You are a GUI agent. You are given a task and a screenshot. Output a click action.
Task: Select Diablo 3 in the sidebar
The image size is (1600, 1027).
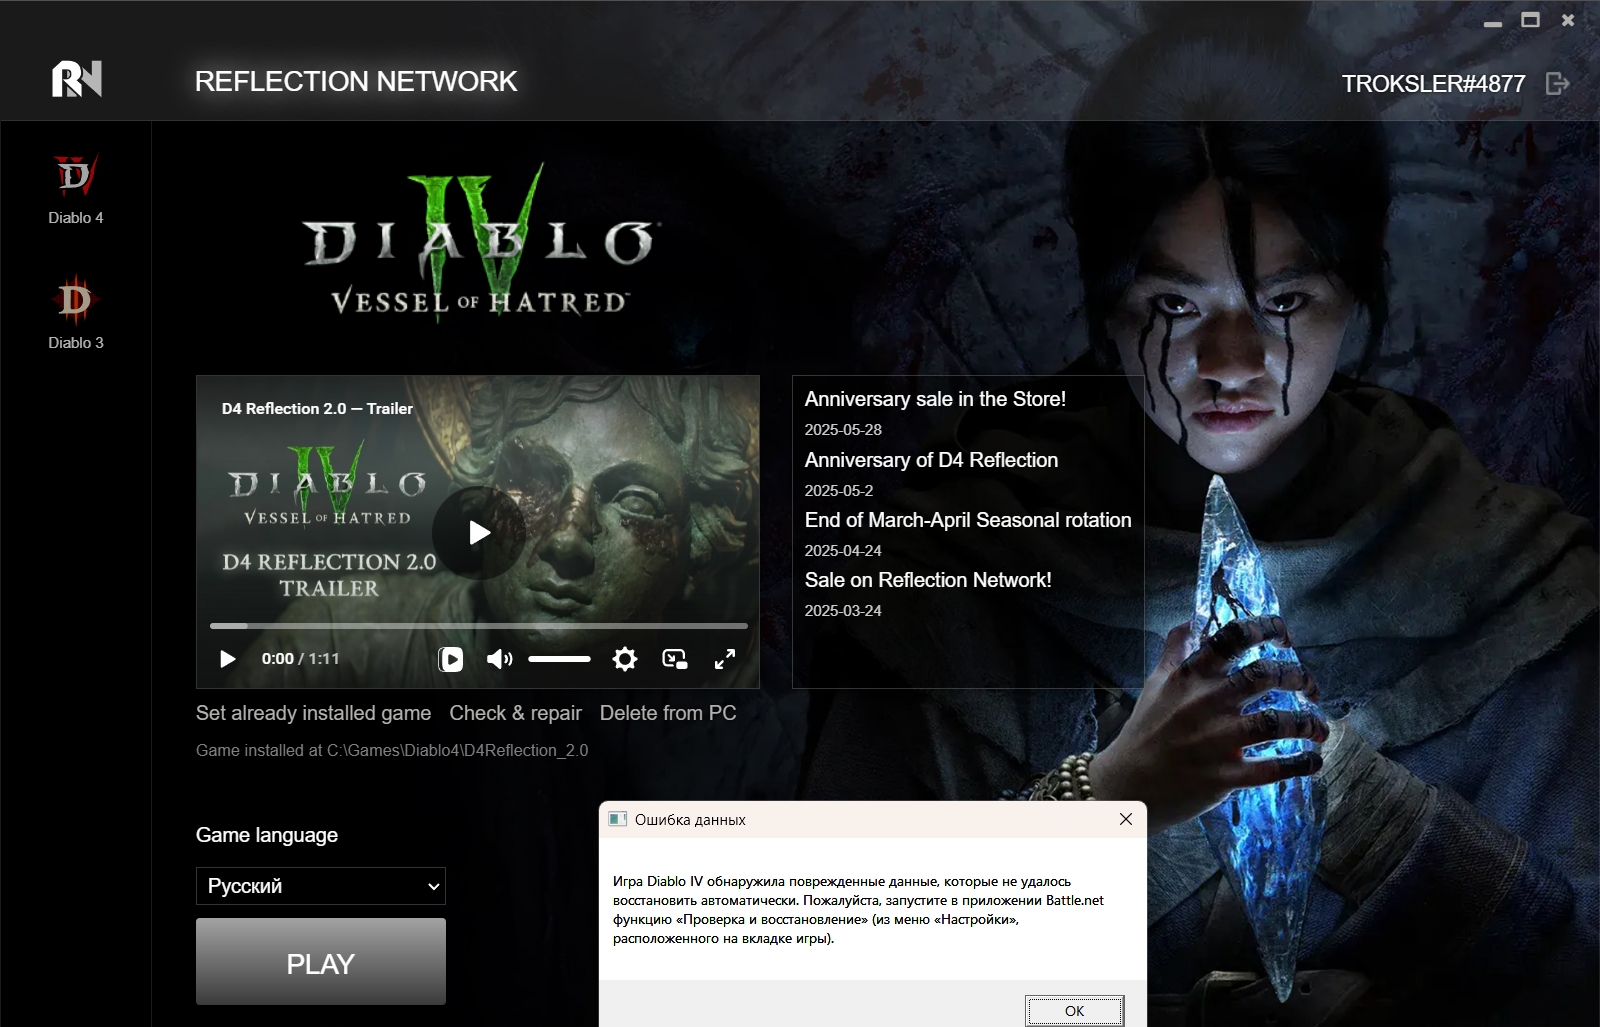[x=75, y=313]
